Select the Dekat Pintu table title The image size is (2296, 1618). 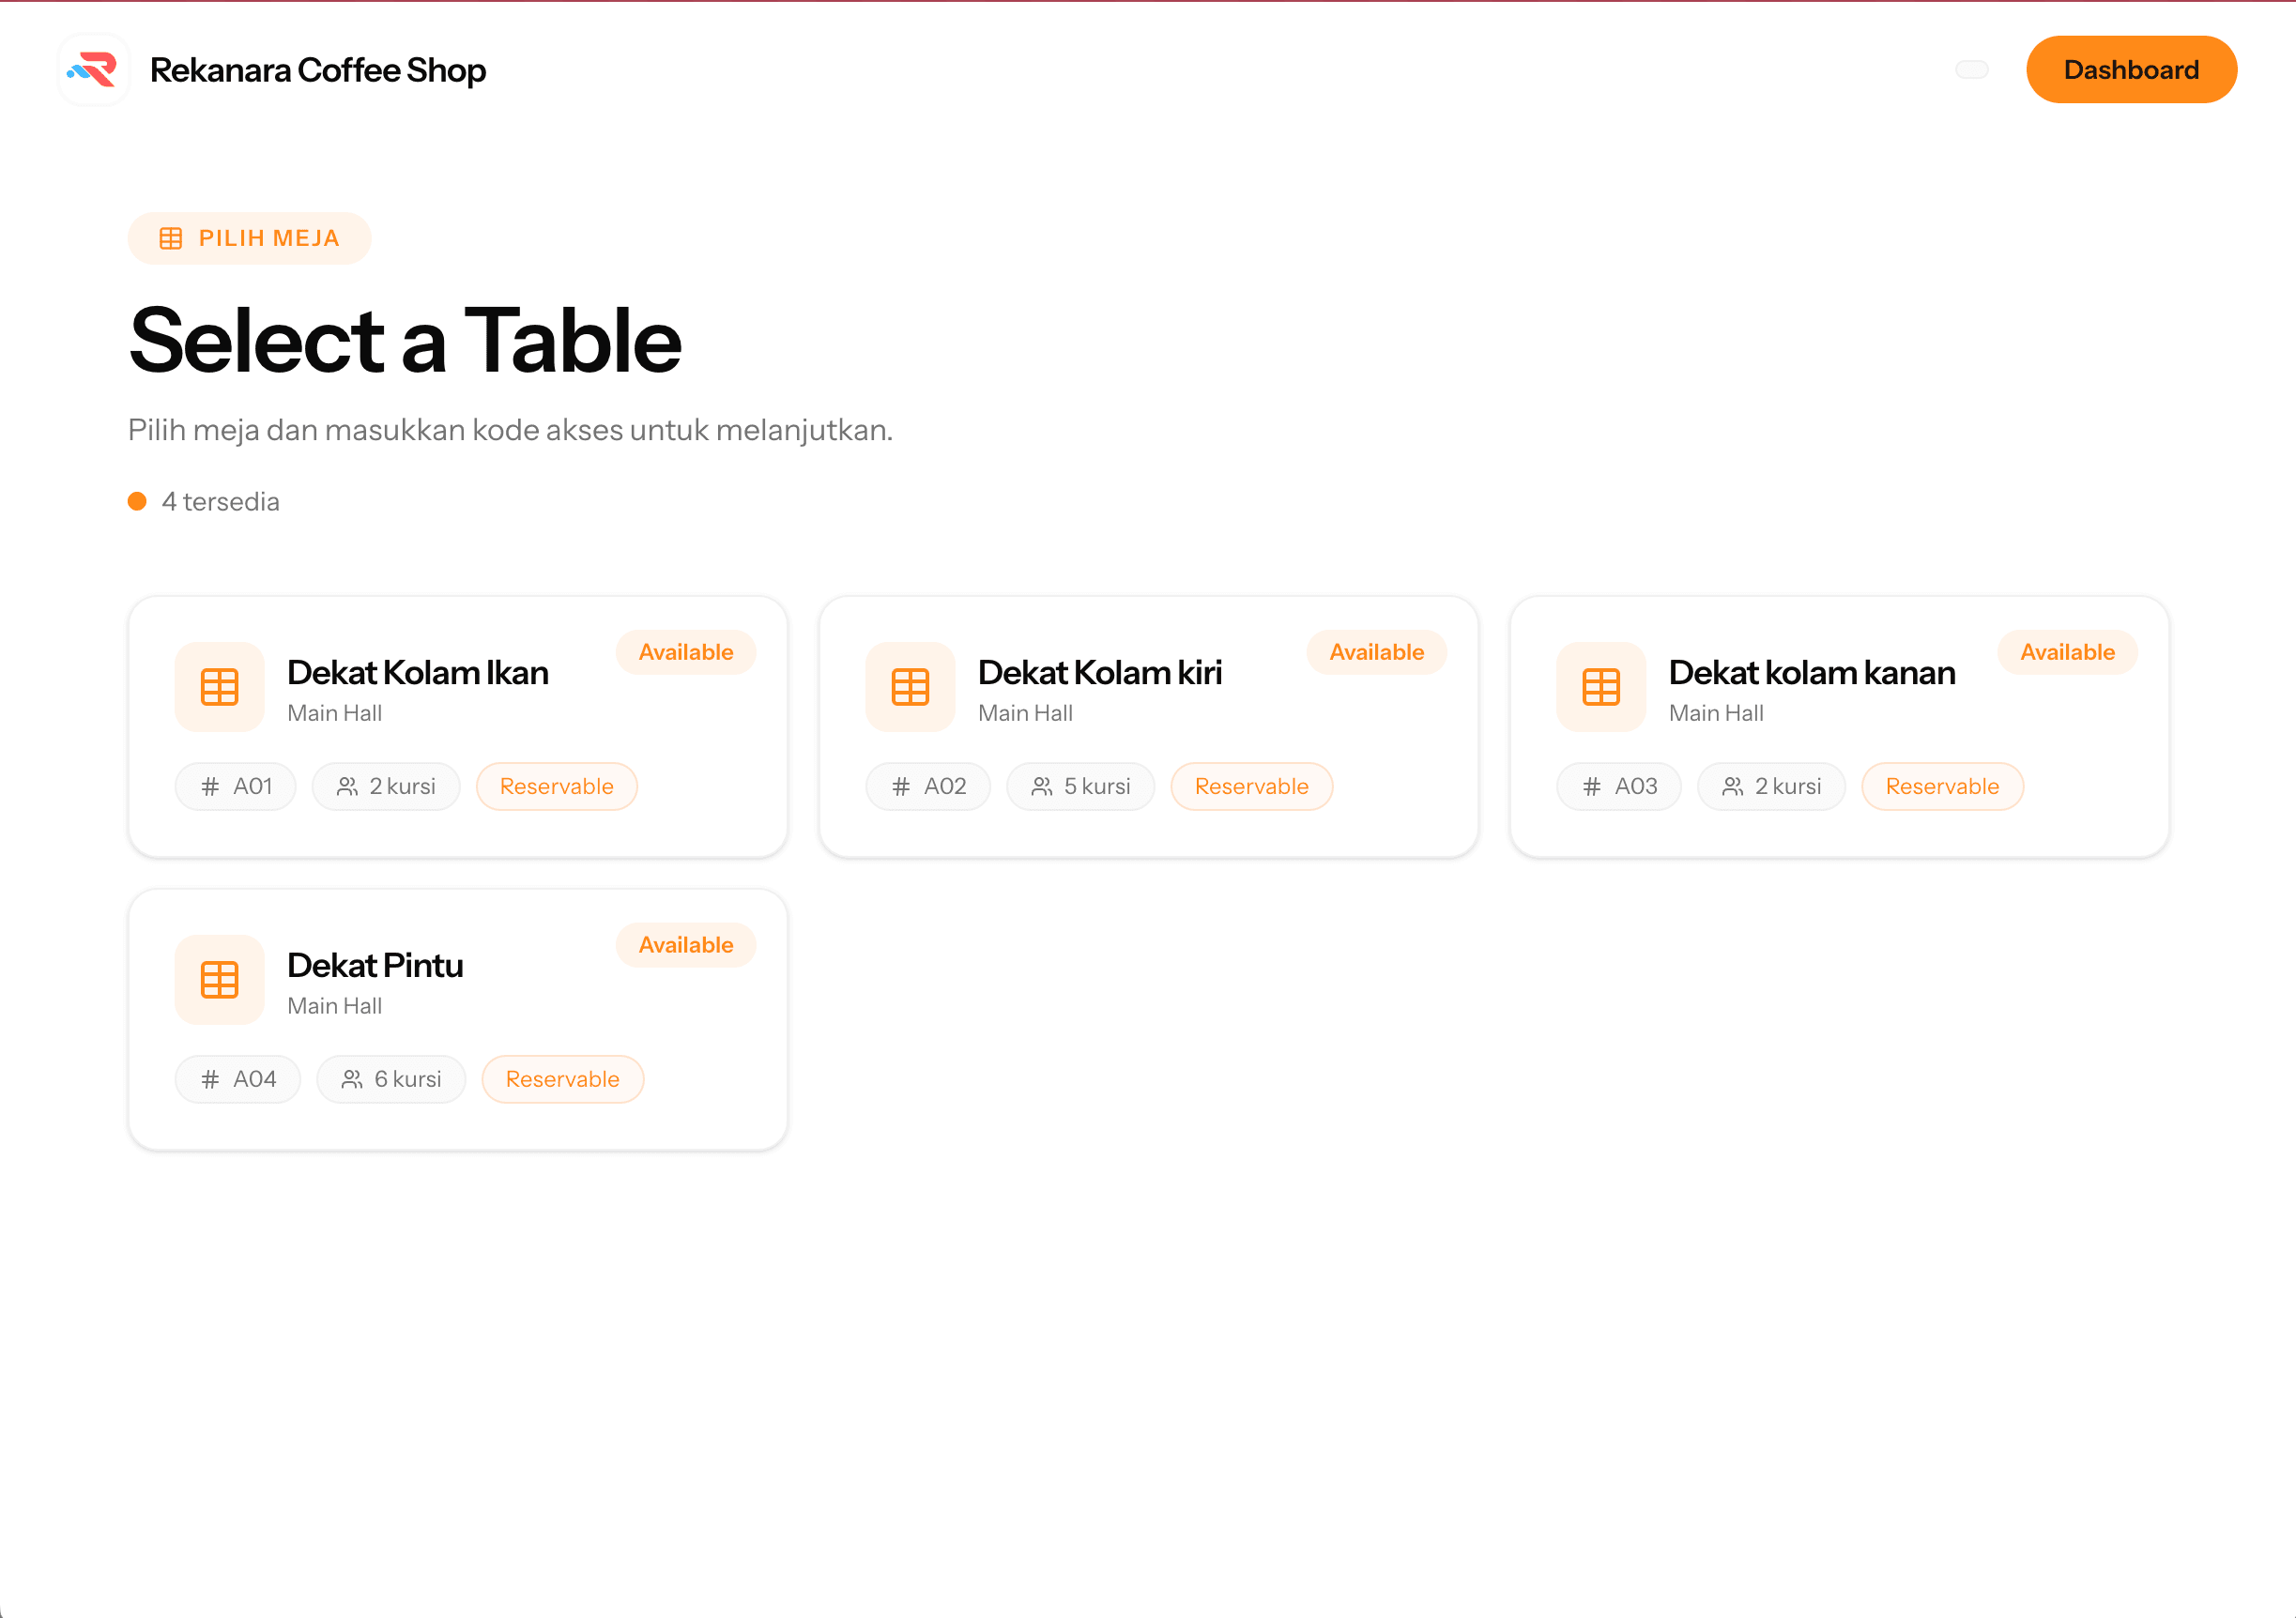(375, 966)
